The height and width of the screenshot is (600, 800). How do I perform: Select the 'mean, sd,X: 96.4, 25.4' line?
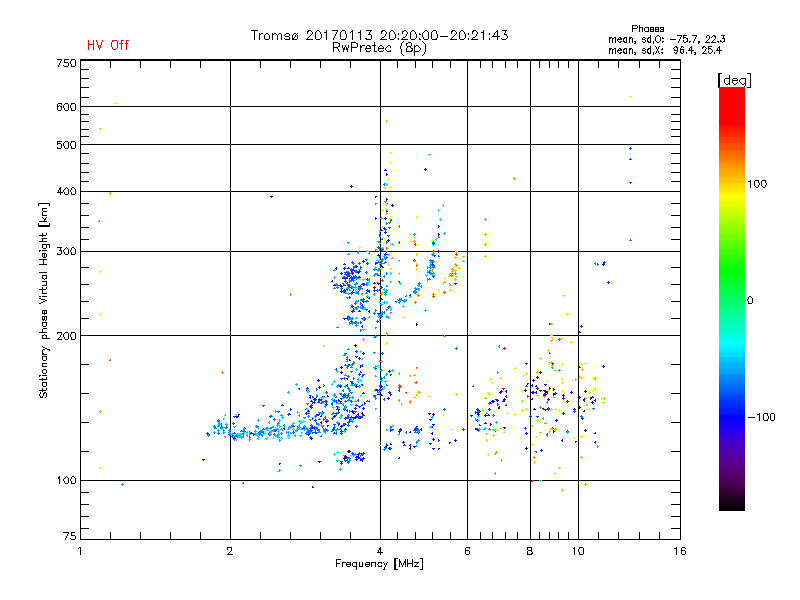click(664, 50)
